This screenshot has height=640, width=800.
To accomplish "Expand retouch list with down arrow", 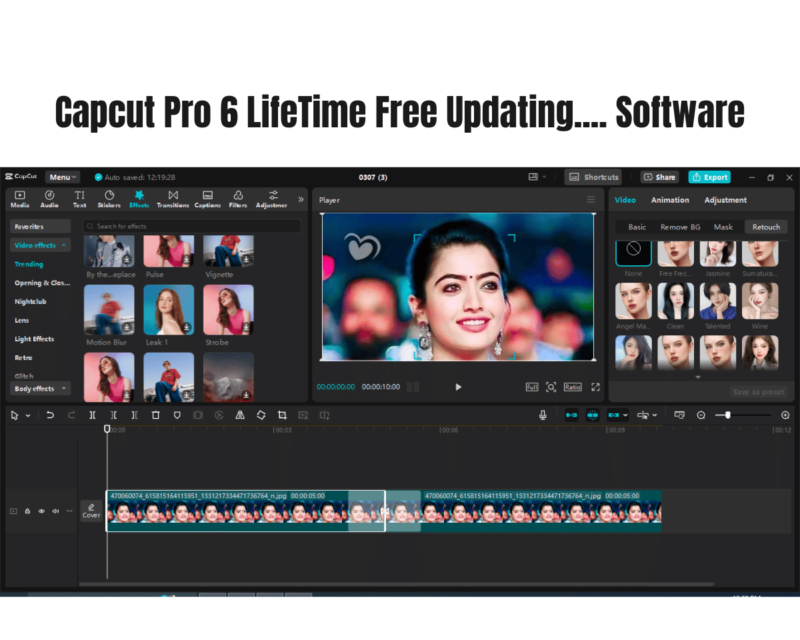I will (x=698, y=377).
